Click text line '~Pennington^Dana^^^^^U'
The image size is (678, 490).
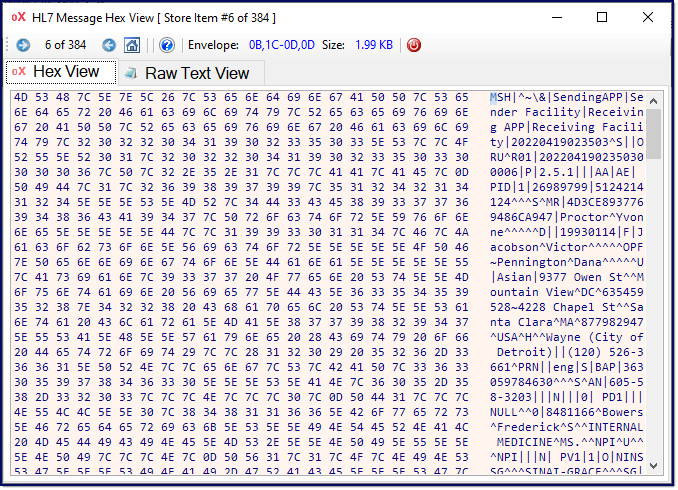coord(566,263)
